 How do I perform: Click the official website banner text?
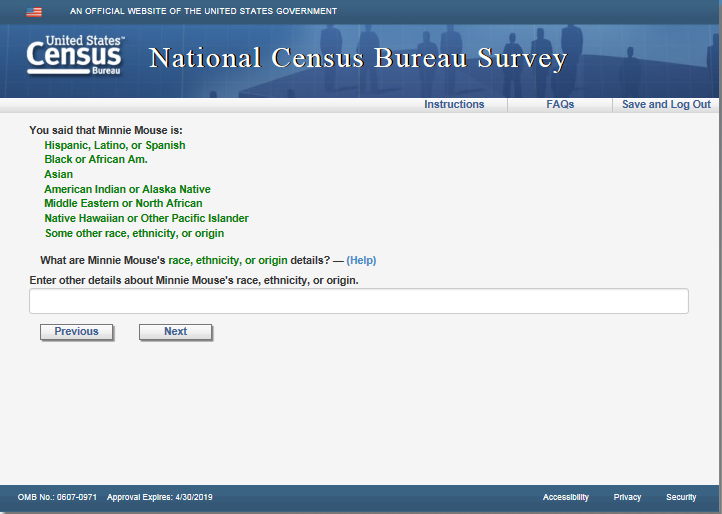[204, 11]
